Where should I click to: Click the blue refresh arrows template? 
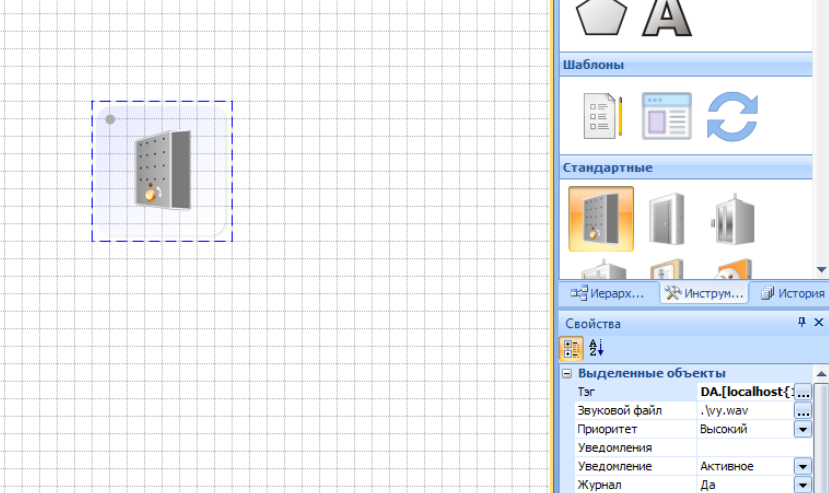(x=732, y=115)
